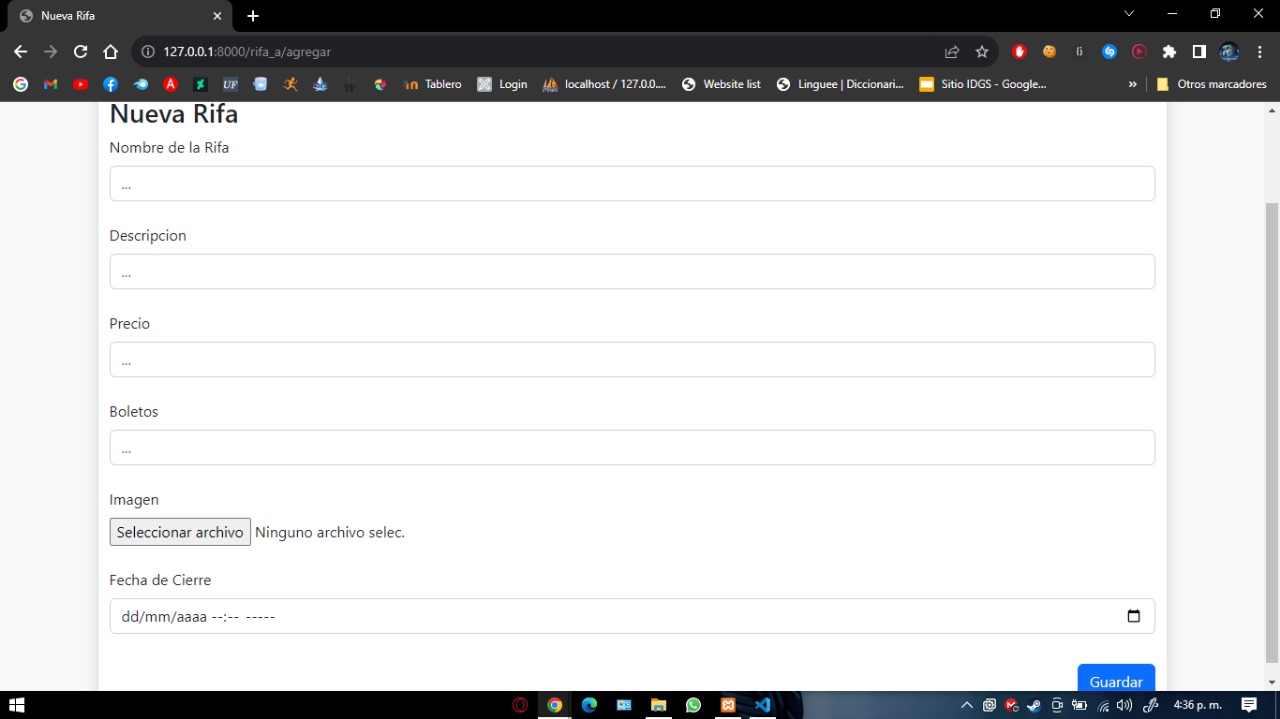Launch Visual Studio Code from the taskbar

pos(763,705)
